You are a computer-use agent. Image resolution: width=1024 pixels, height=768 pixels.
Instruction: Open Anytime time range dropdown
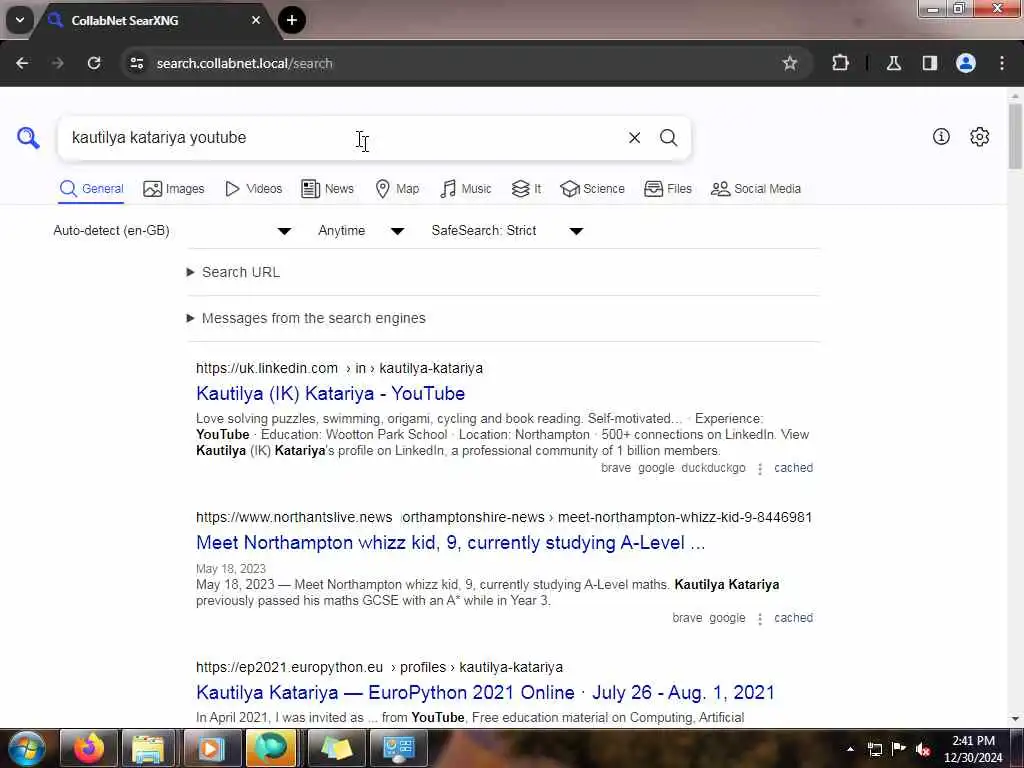(360, 231)
